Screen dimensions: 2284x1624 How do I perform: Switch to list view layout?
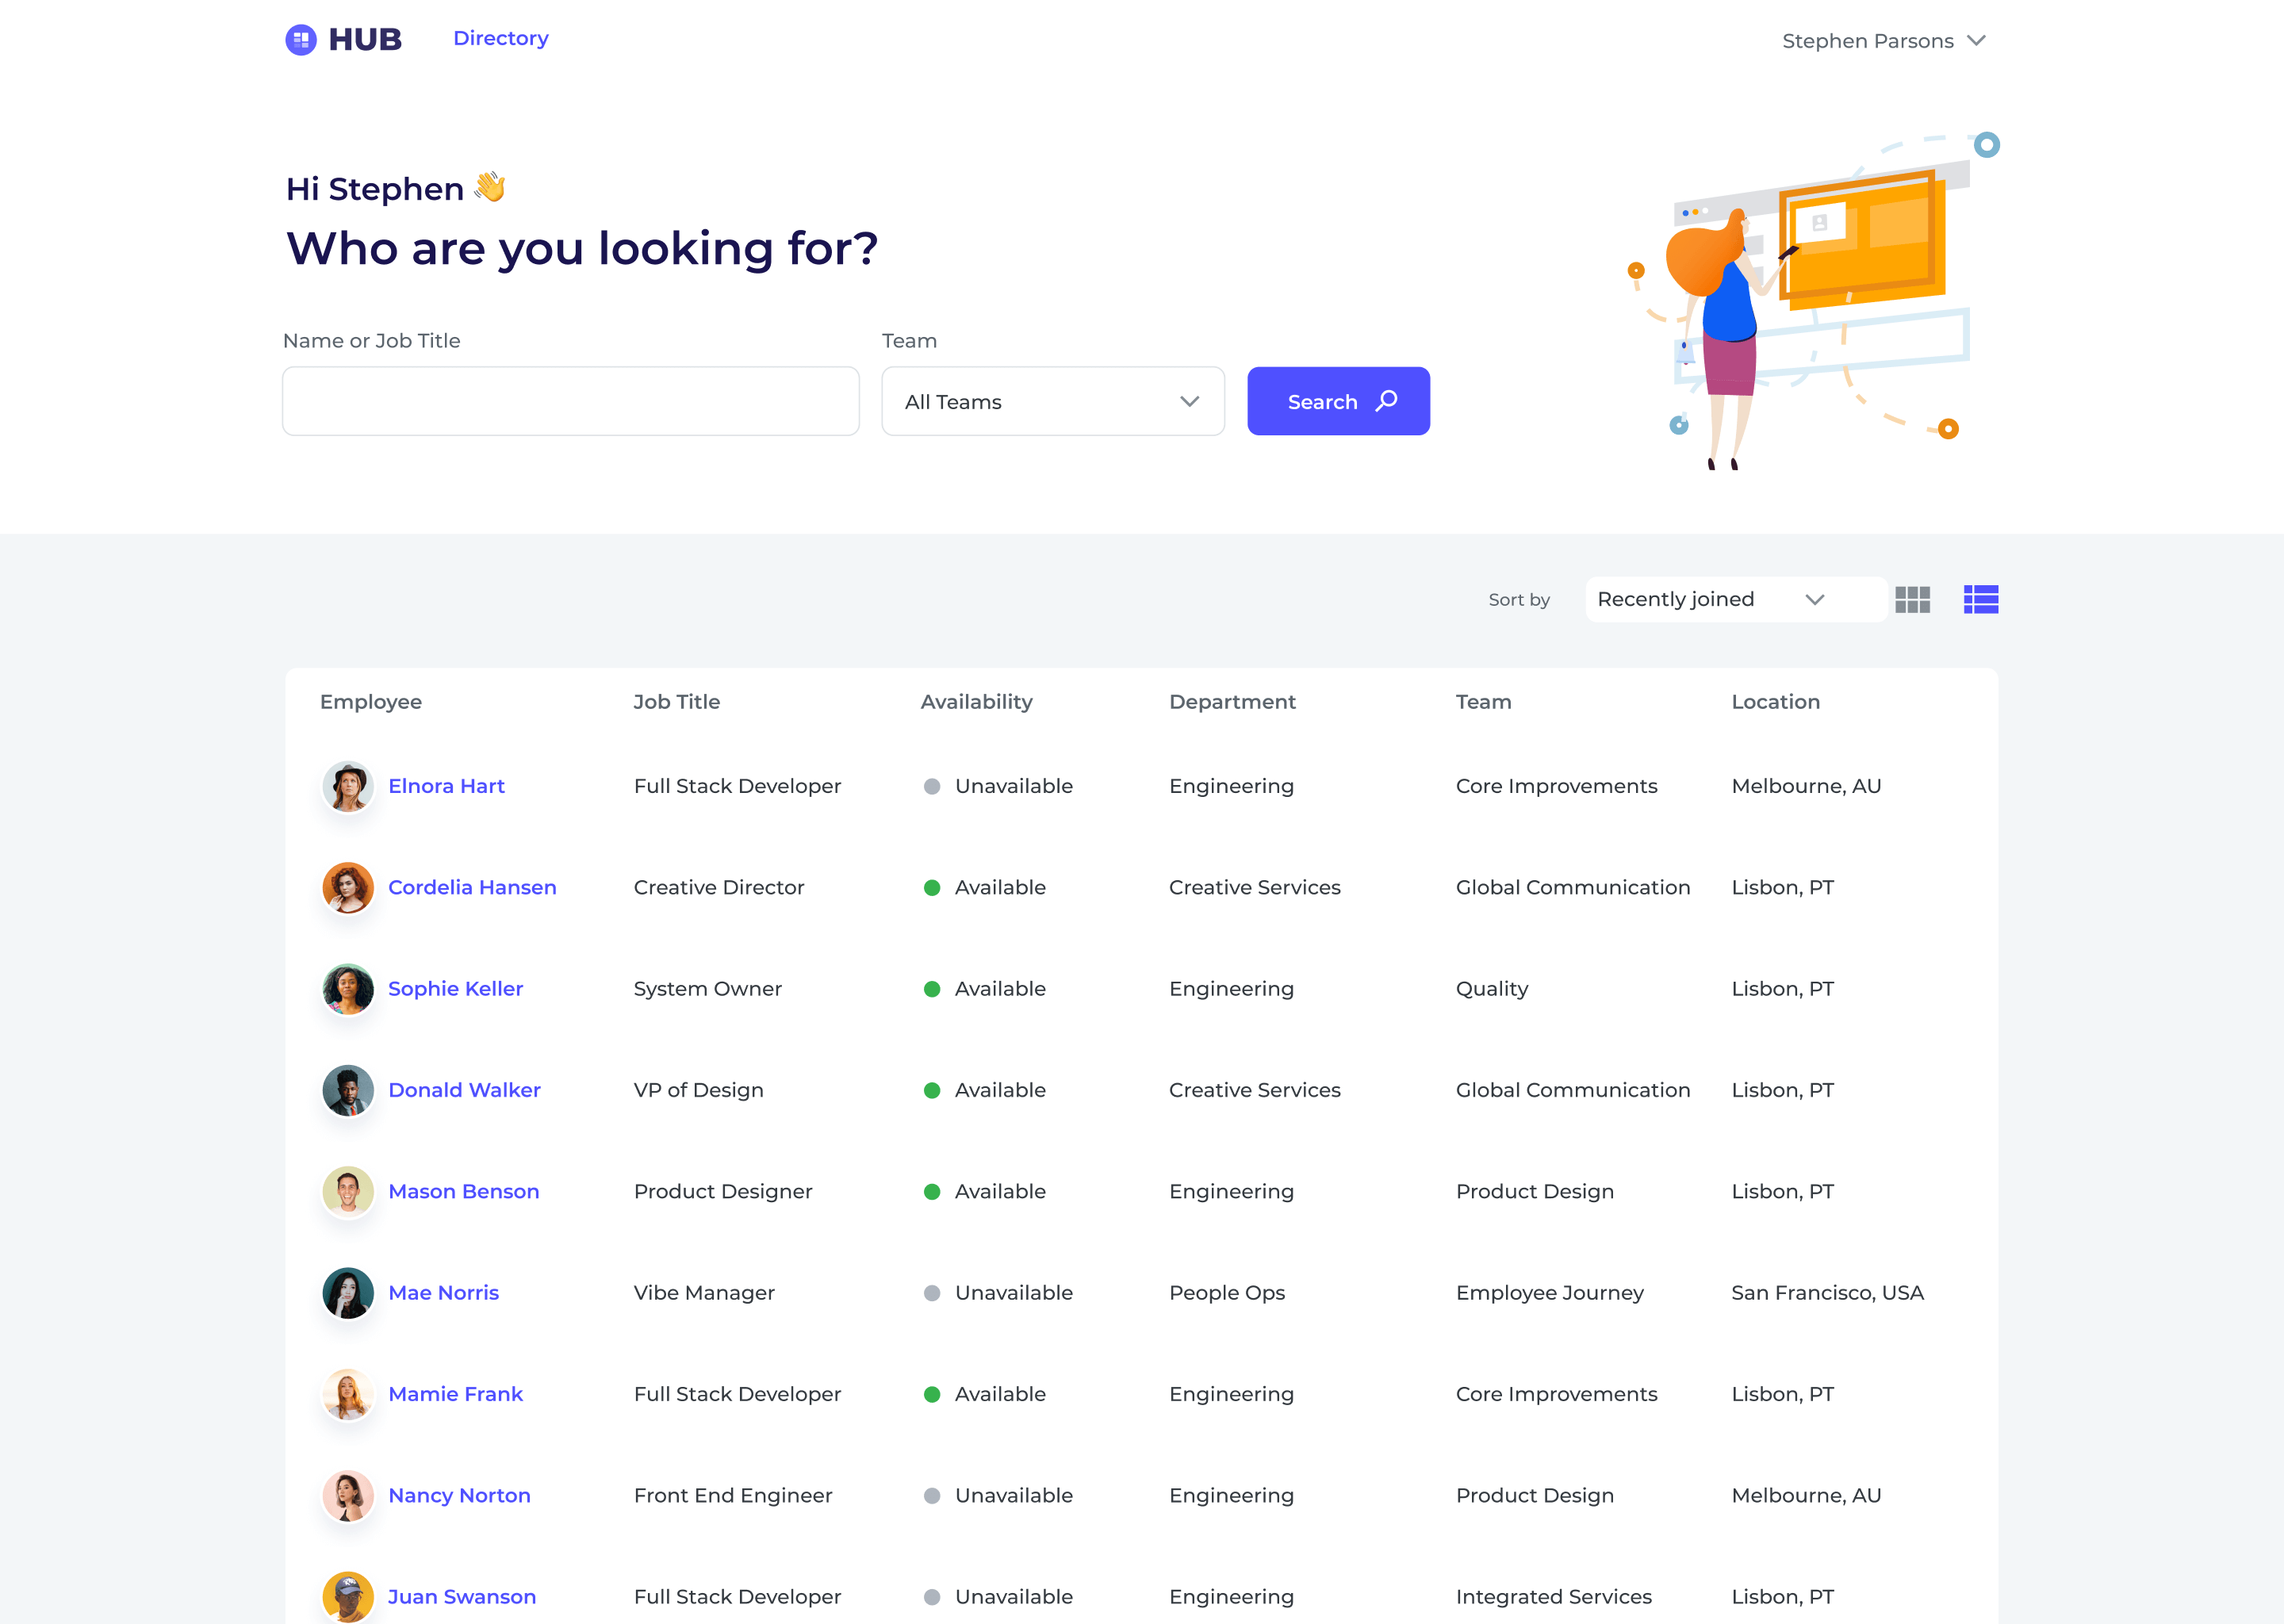click(1980, 599)
